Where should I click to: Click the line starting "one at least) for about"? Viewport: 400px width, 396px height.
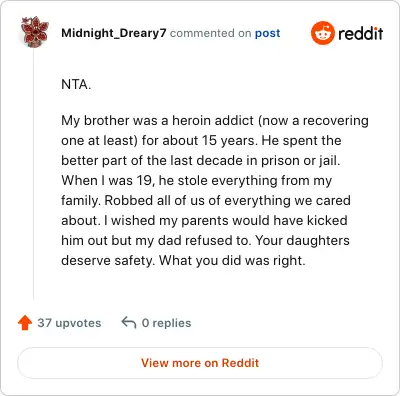point(201,140)
